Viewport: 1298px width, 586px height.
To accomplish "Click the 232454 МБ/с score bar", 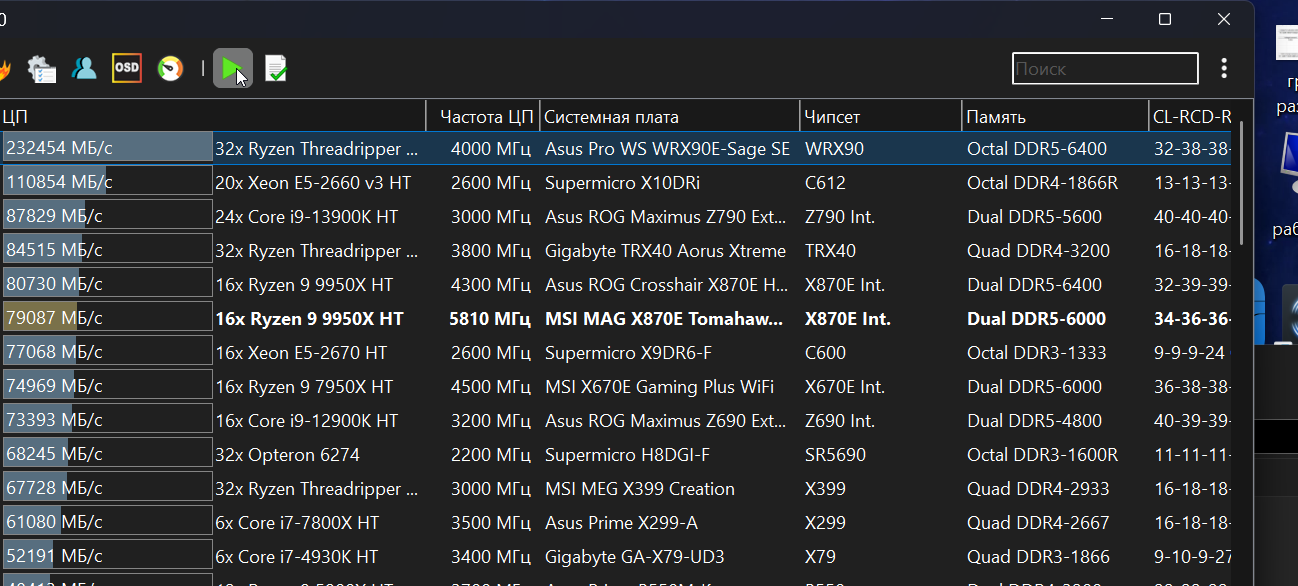I will 107,148.
